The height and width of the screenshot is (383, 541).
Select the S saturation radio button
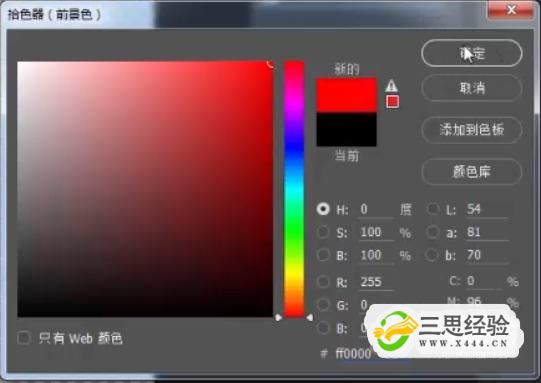coord(323,232)
